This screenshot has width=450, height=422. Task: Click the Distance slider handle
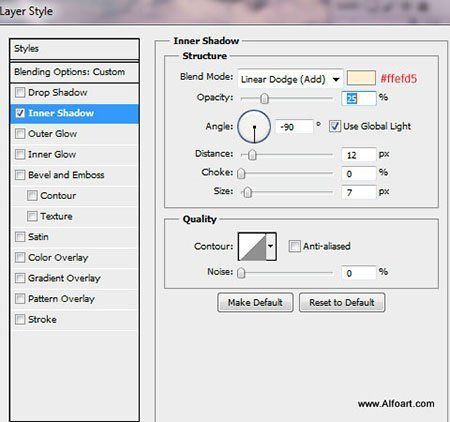pyautogui.click(x=252, y=155)
